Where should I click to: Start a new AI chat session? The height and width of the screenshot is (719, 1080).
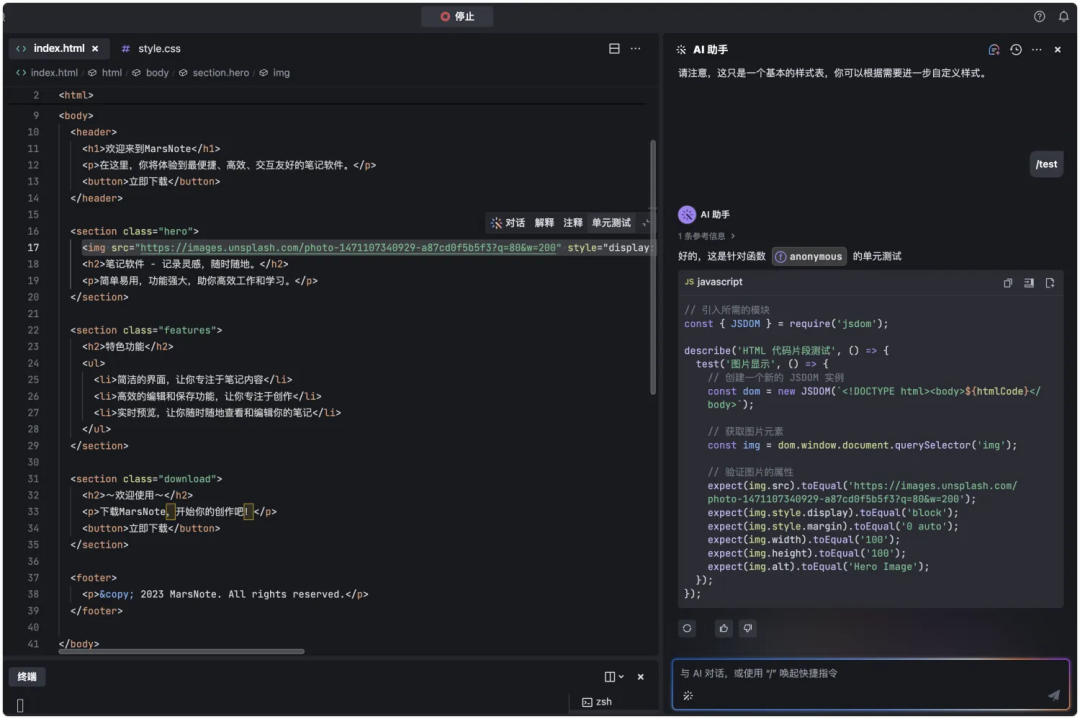[993, 49]
